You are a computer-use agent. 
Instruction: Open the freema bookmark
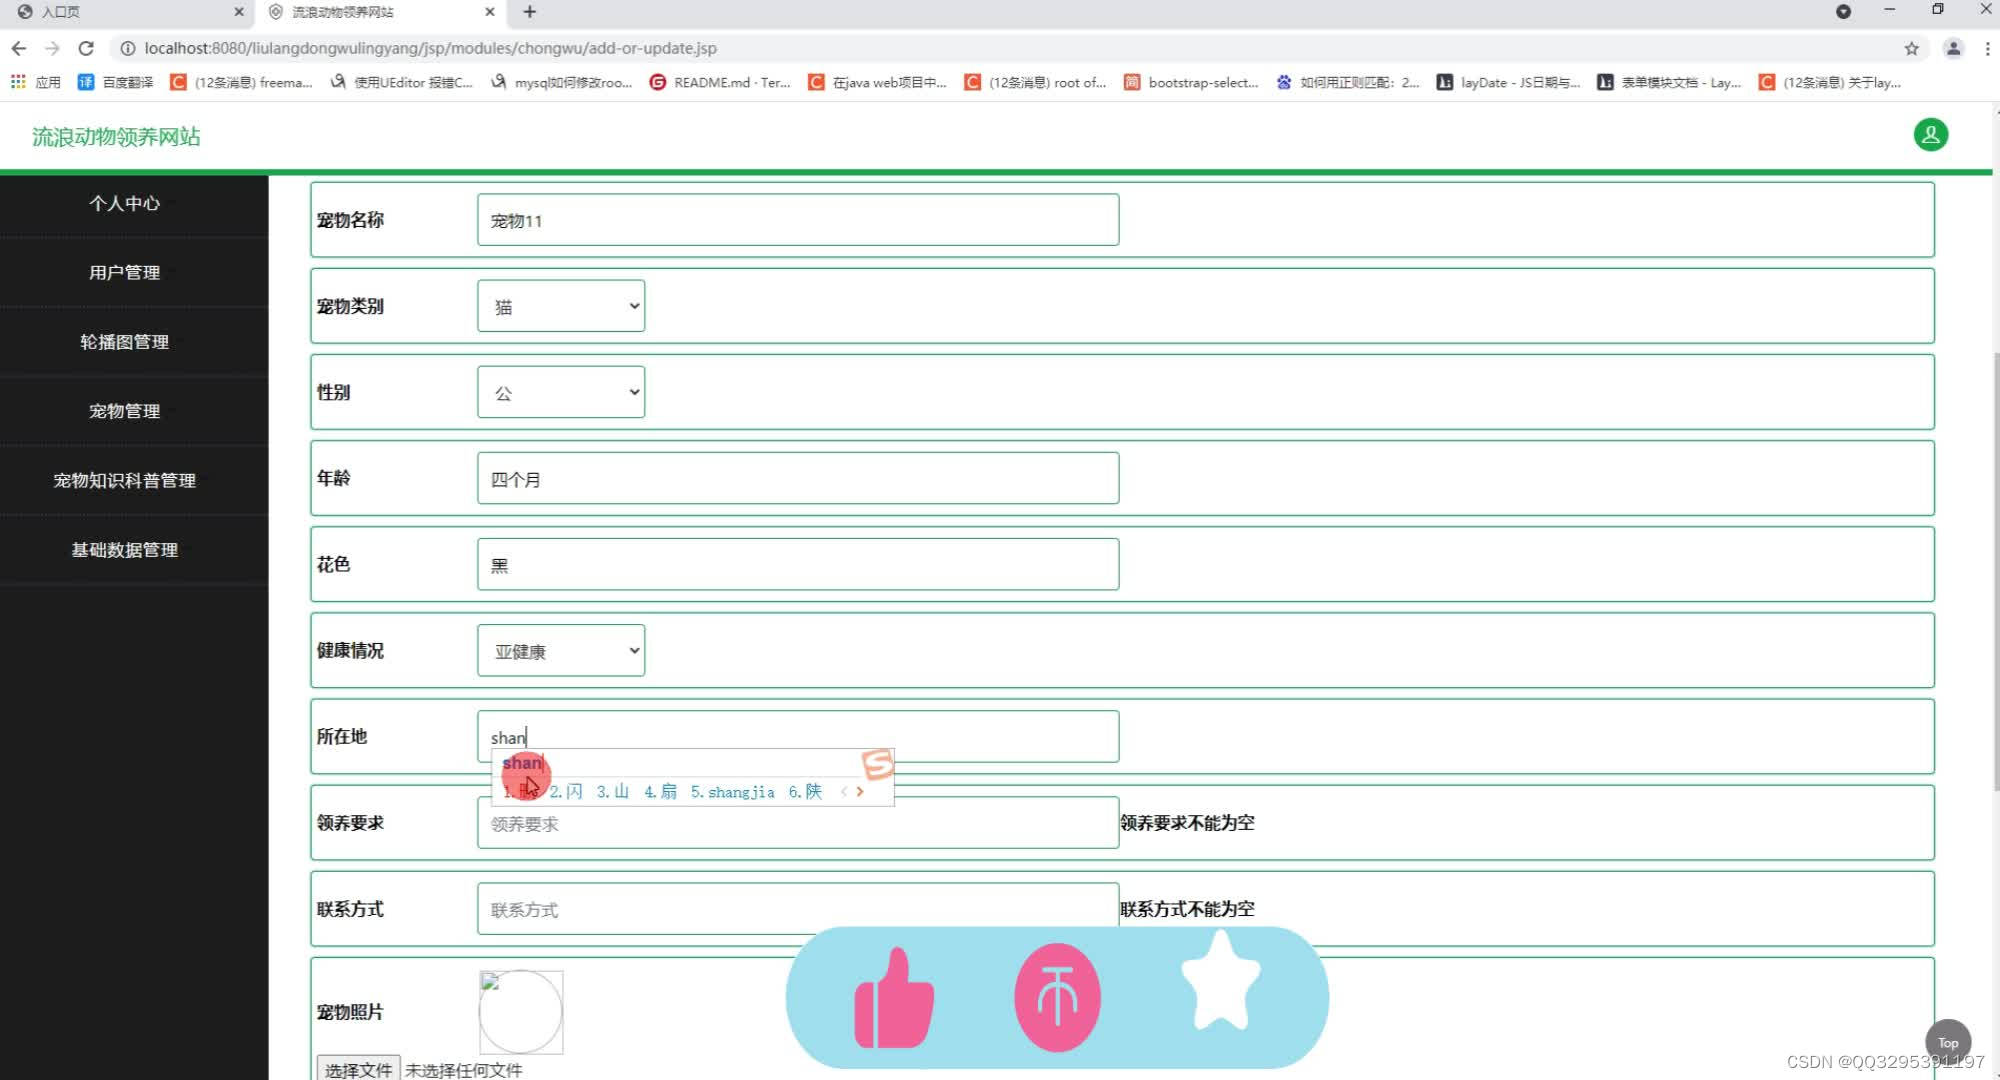tap(241, 82)
